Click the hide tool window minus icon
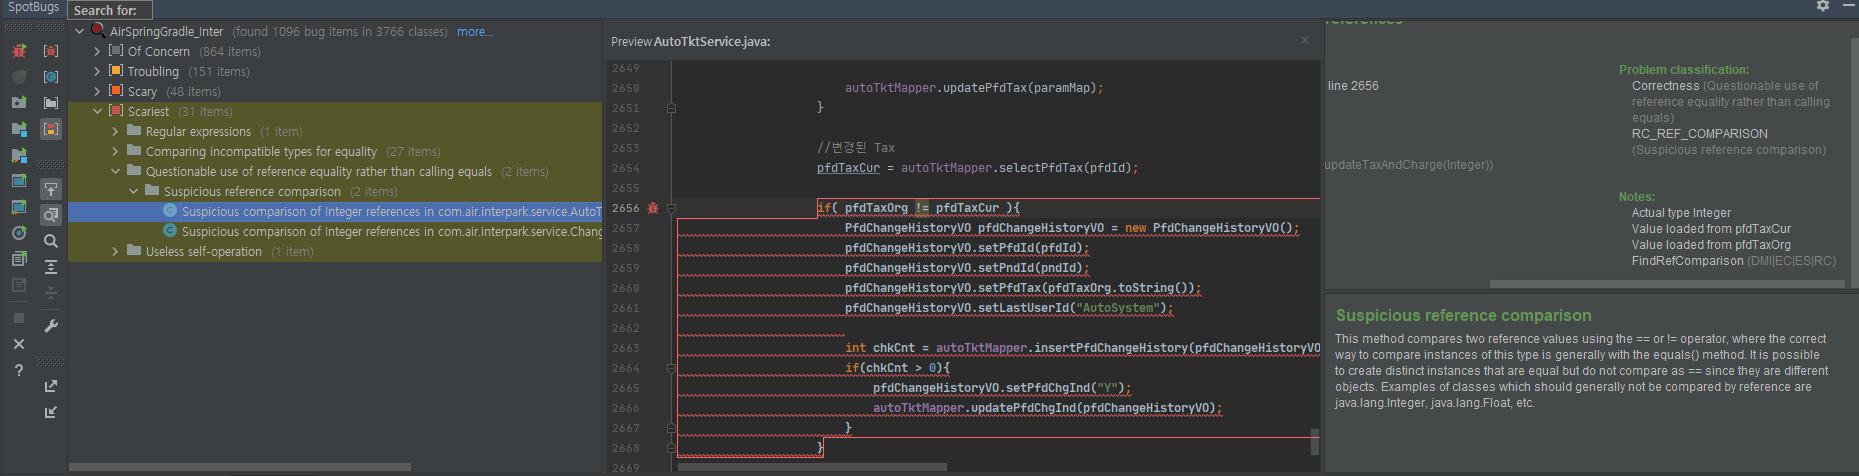Image resolution: width=1859 pixels, height=476 pixels. (1849, 6)
